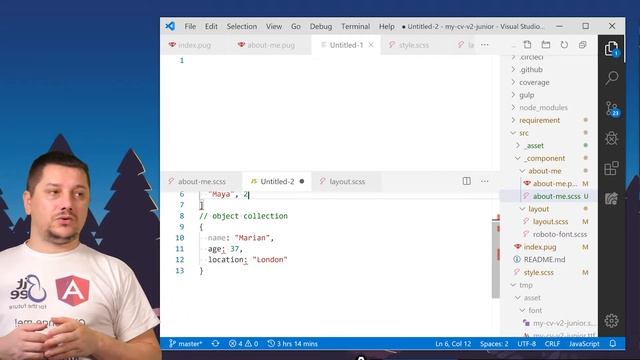Expand the gulp folder
Image resolution: width=640 pixels, height=360 pixels.
pos(527,95)
